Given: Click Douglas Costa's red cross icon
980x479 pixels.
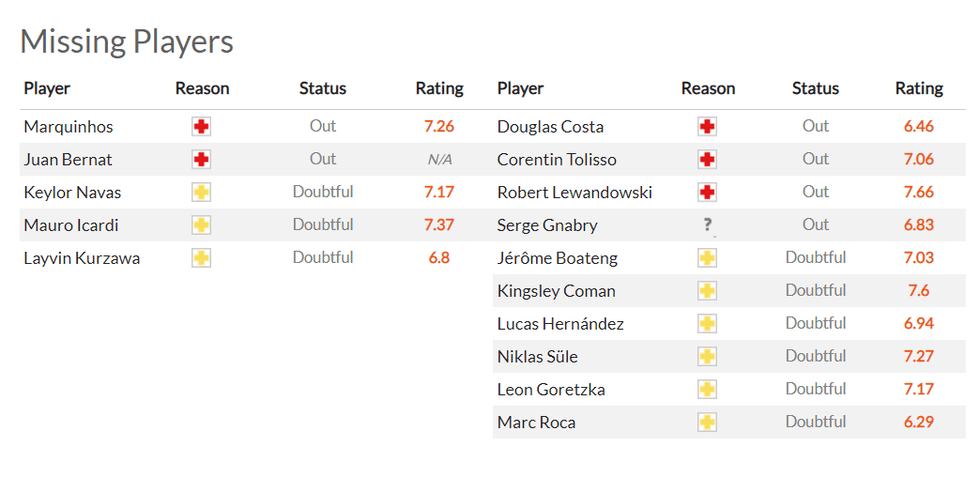Looking at the screenshot, I should [708, 127].
